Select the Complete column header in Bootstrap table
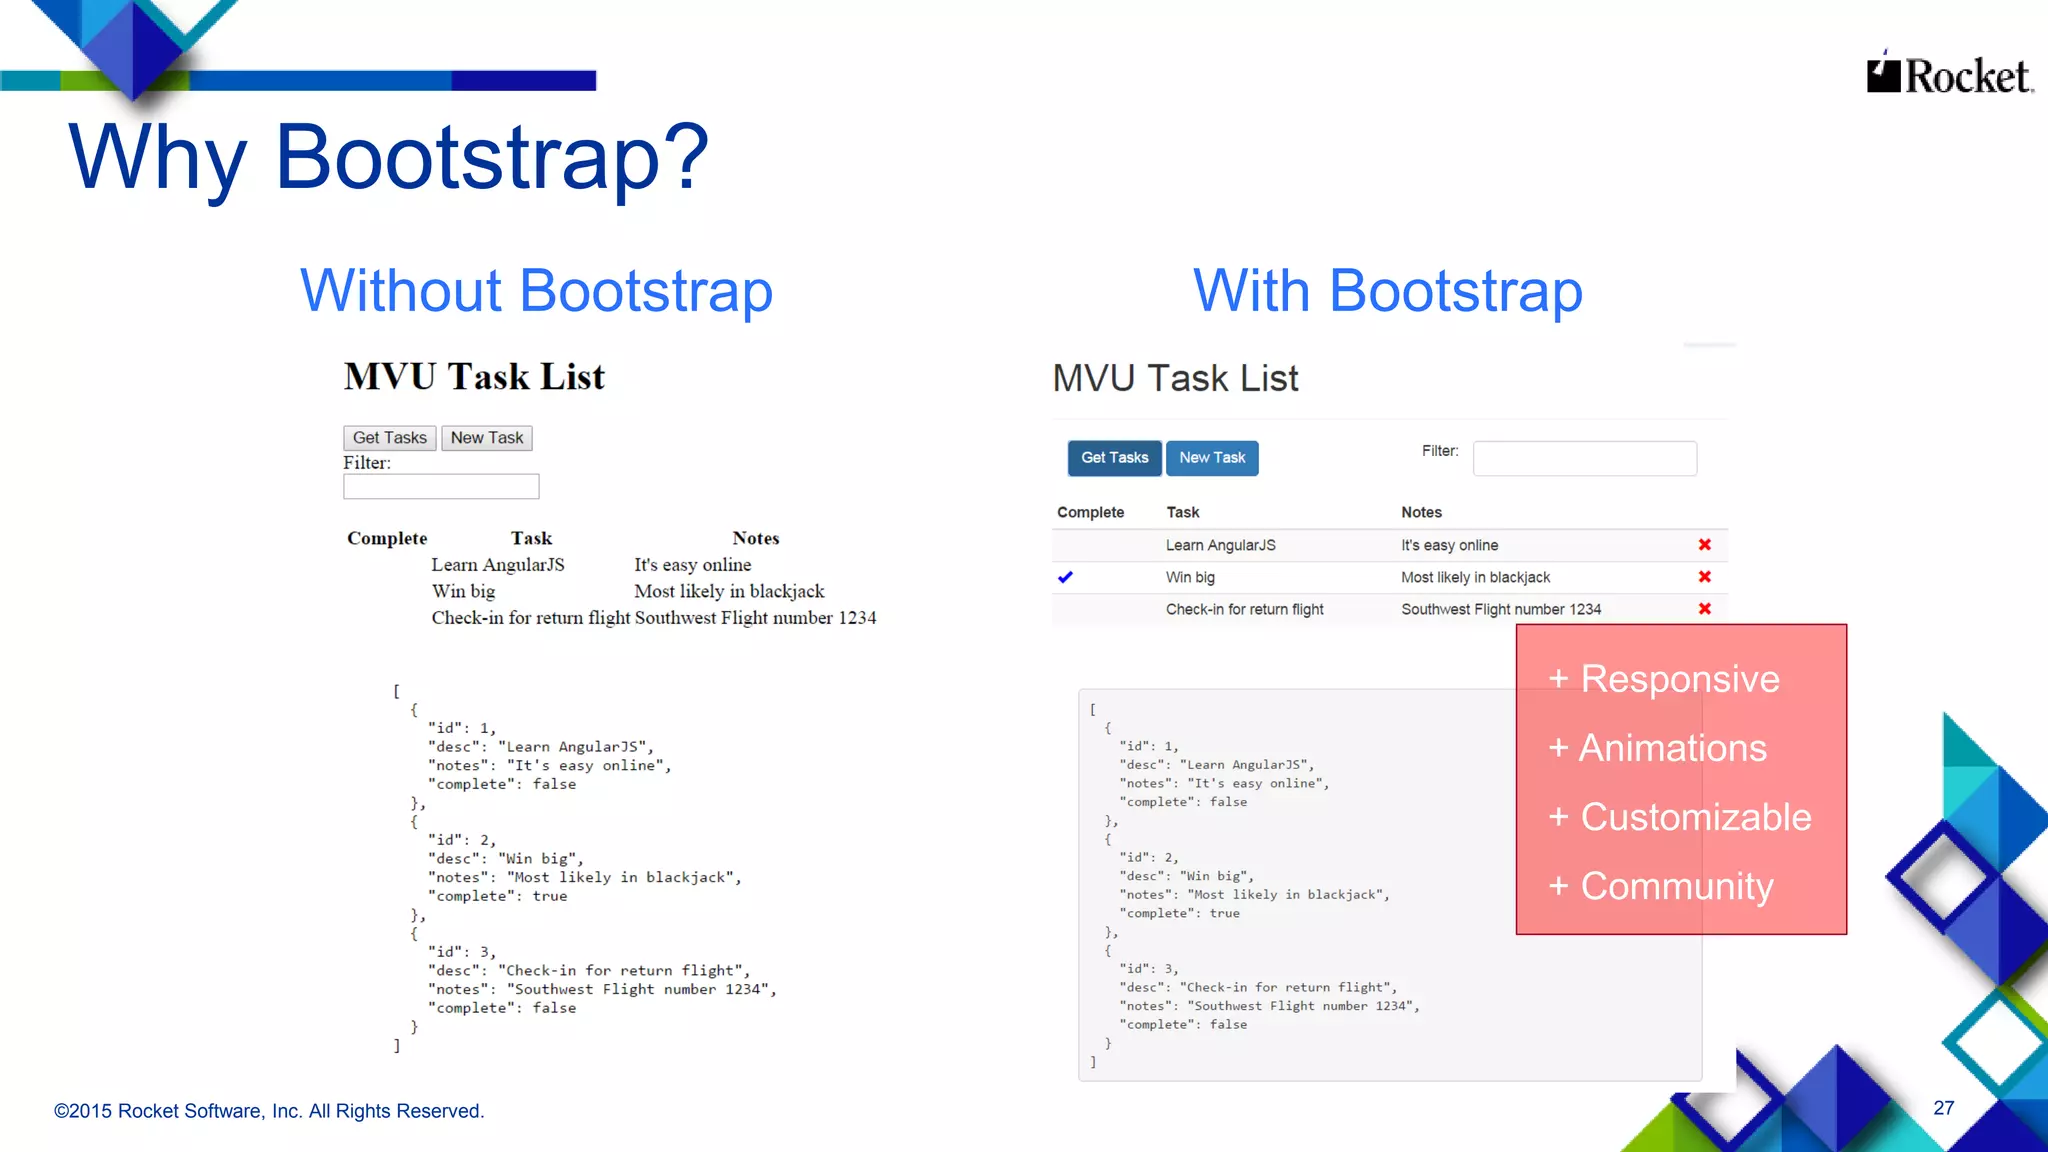Image resolution: width=2048 pixels, height=1152 pixels. (1090, 512)
